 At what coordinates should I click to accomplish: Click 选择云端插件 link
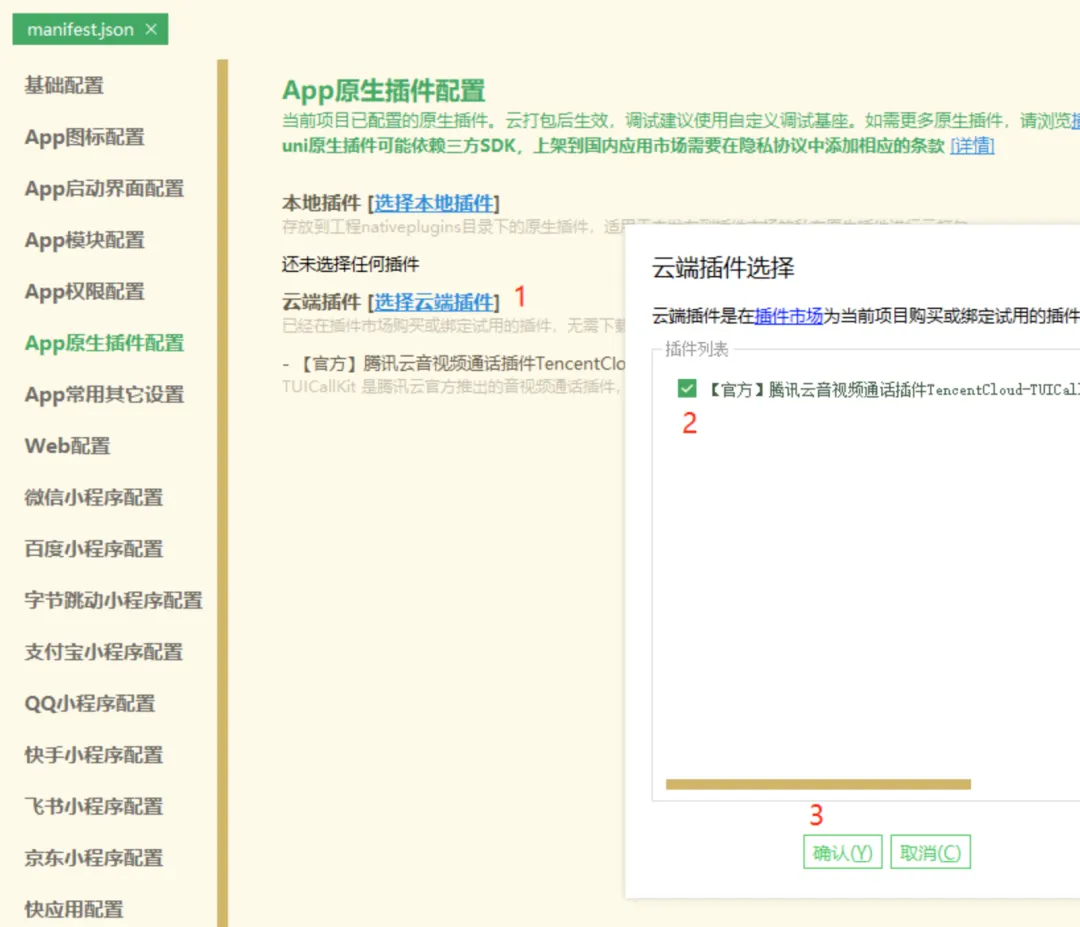[x=434, y=302]
